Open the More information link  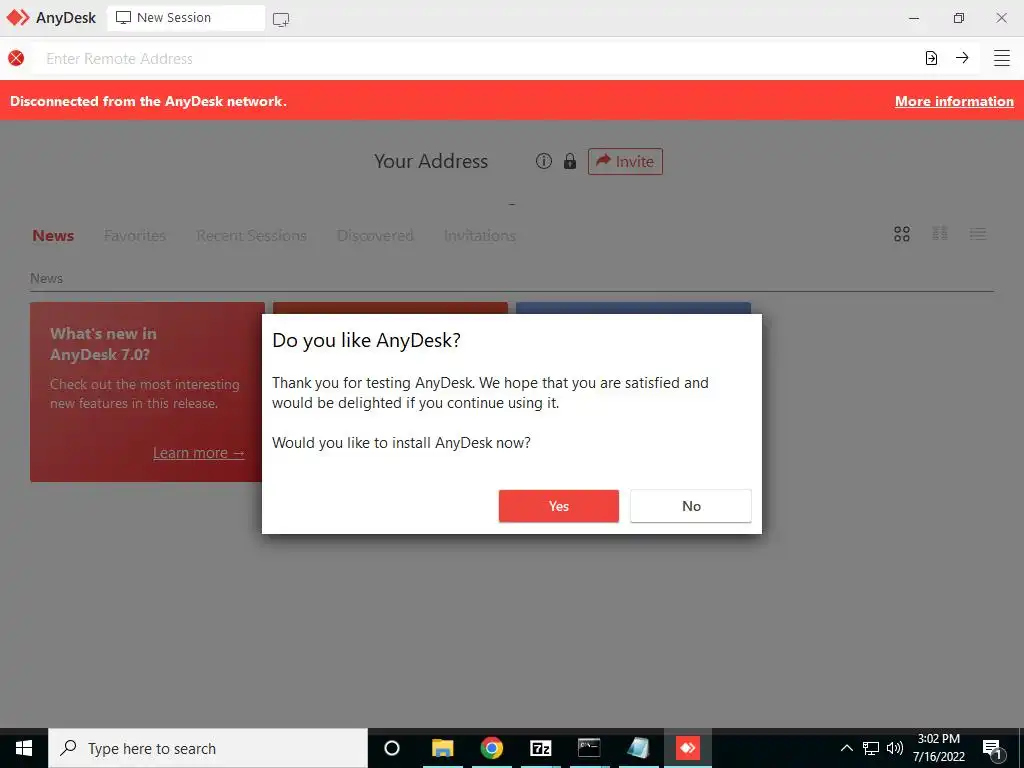click(x=954, y=101)
